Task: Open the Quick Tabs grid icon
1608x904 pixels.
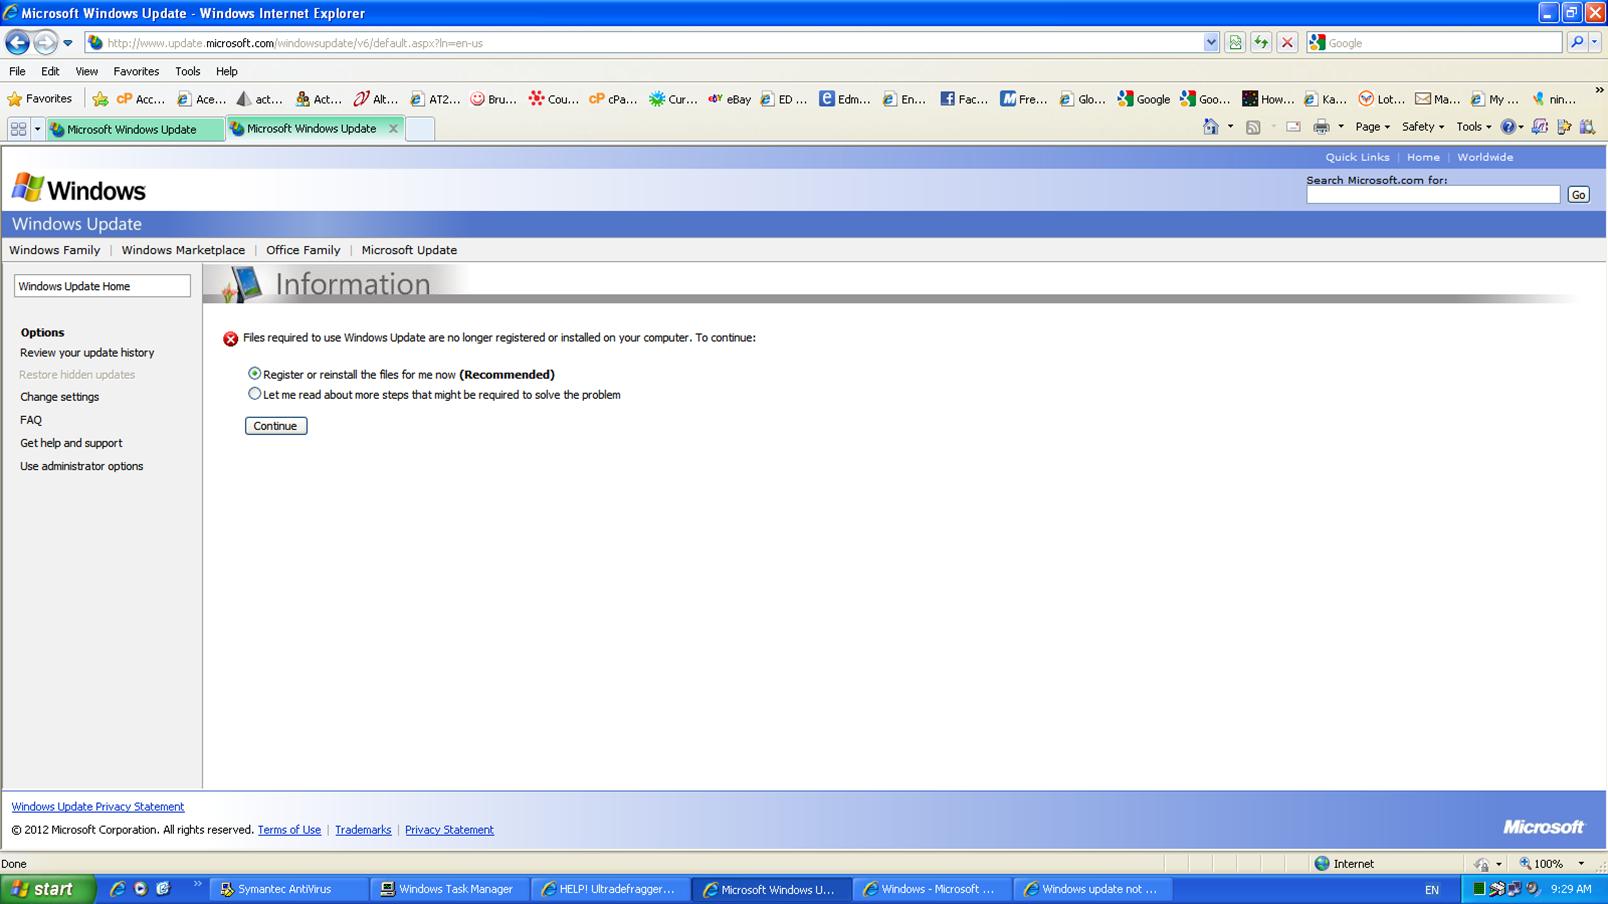Action: pos(18,129)
